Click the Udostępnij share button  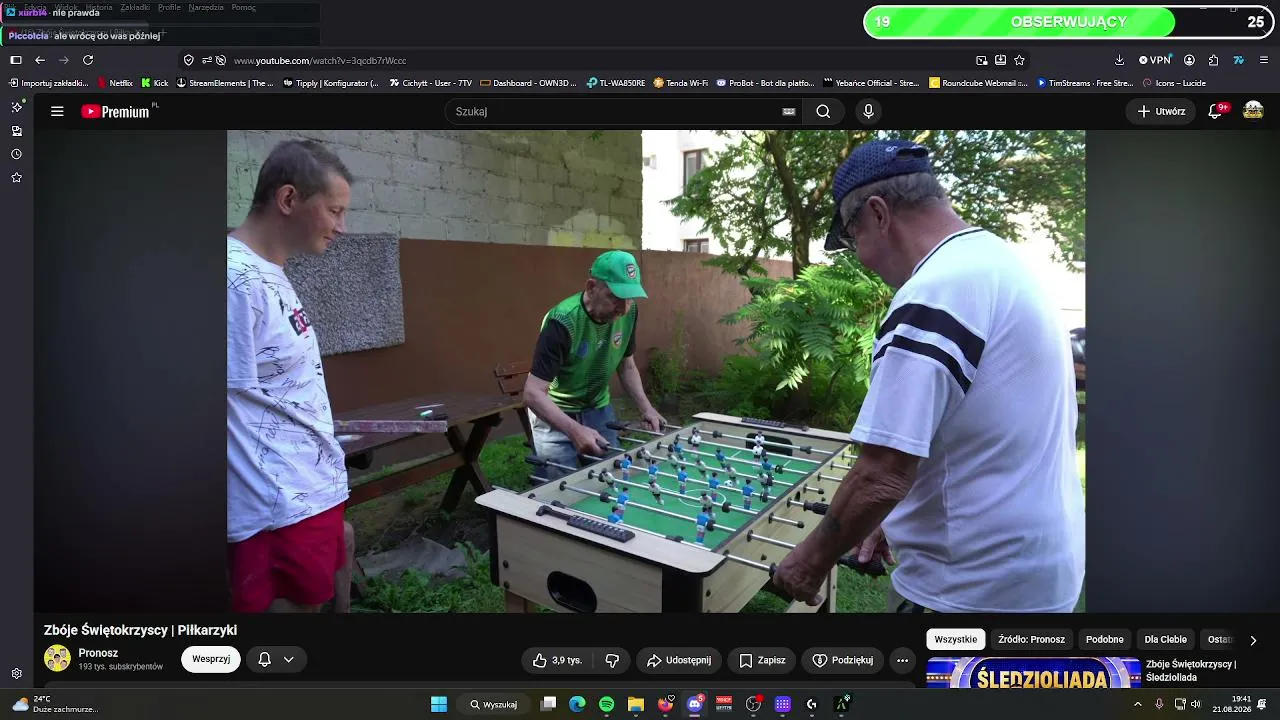click(679, 660)
